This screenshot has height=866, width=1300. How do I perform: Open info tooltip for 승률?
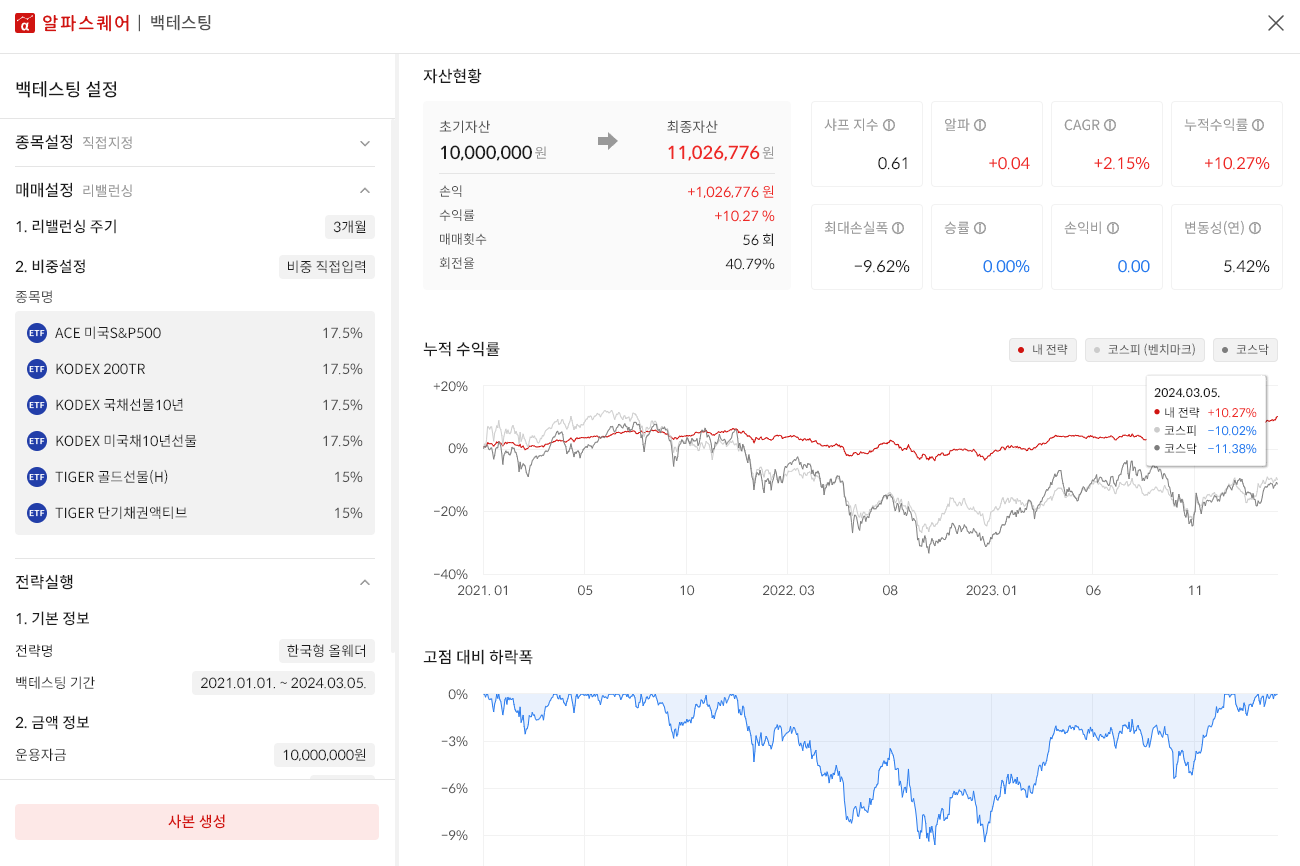coord(980,228)
